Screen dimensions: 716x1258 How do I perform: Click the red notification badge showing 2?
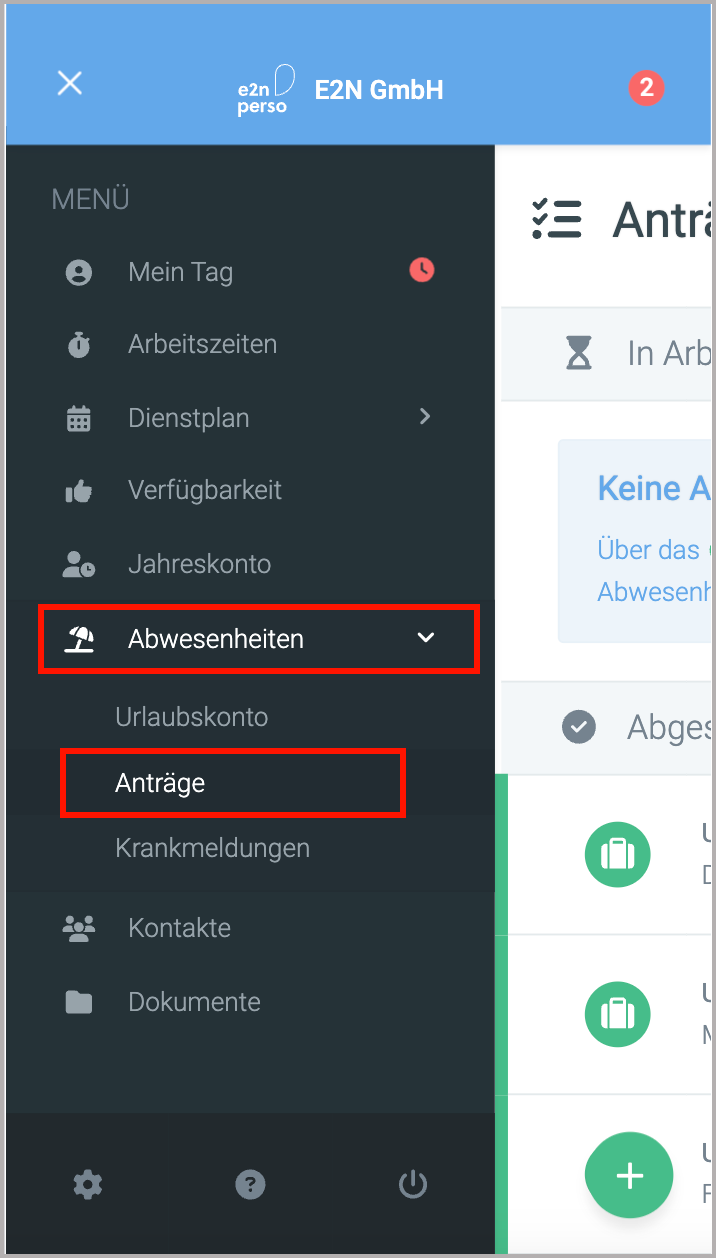[x=646, y=88]
